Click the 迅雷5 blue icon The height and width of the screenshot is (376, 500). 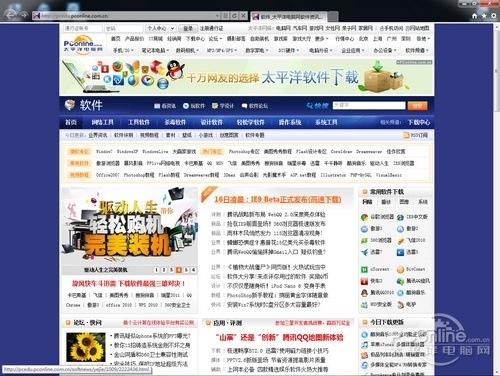pyautogui.click(x=400, y=252)
